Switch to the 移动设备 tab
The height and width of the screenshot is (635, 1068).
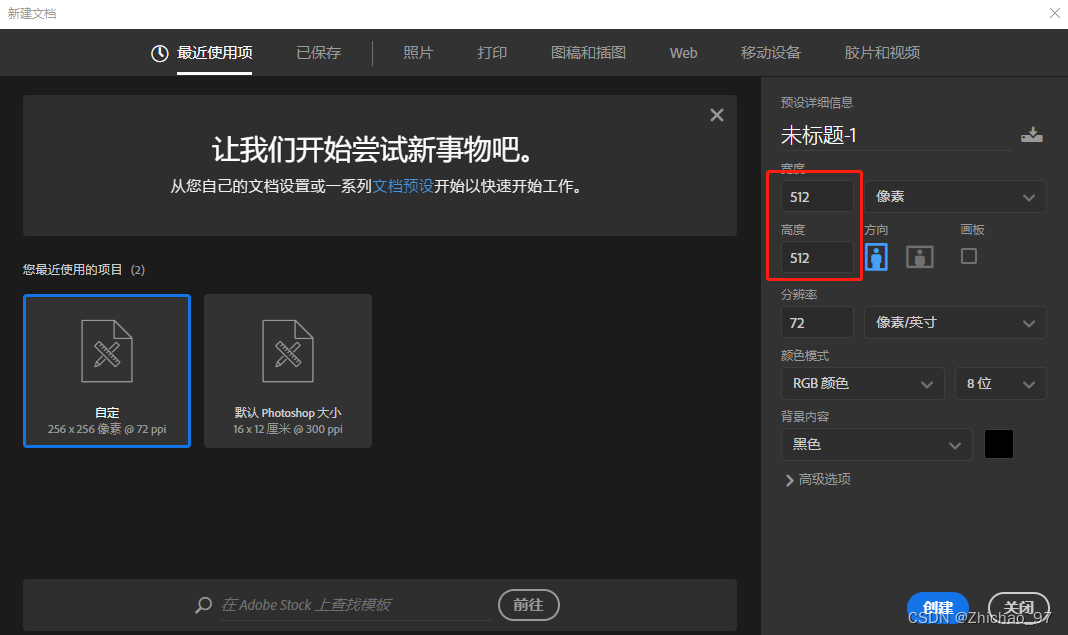click(x=770, y=53)
